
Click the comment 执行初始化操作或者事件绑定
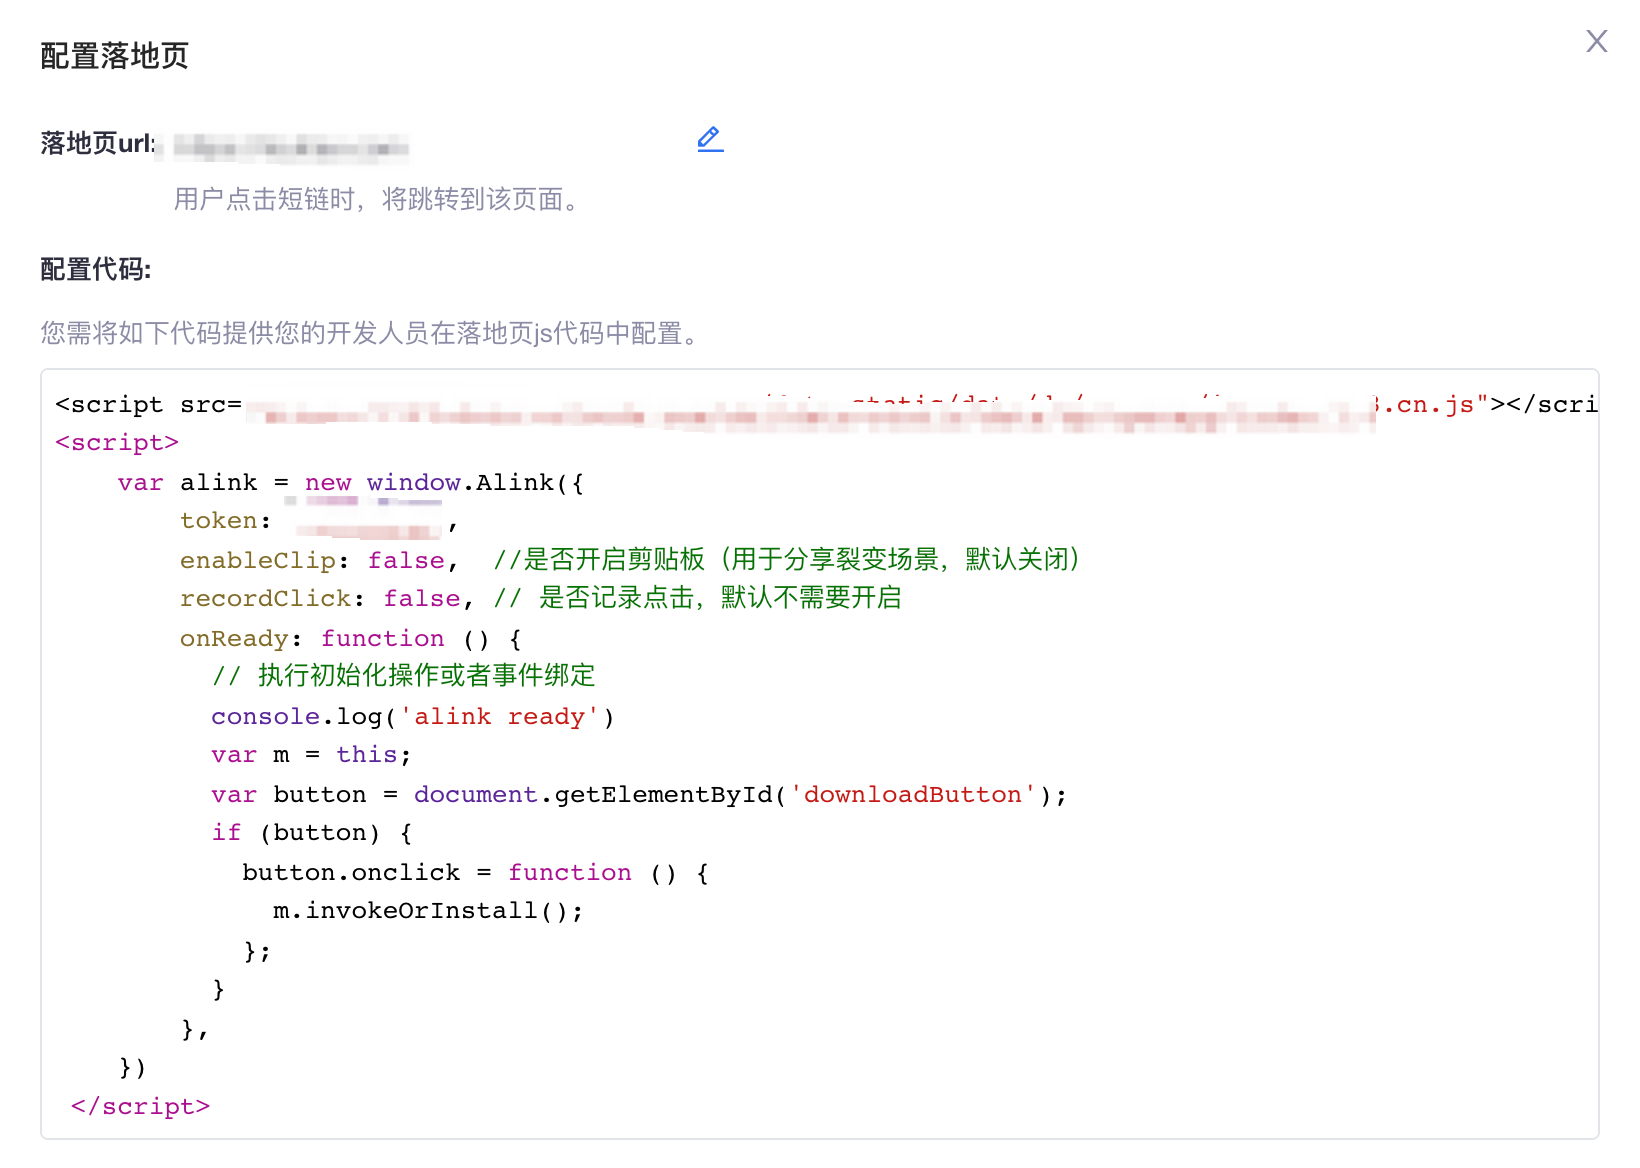point(403,676)
